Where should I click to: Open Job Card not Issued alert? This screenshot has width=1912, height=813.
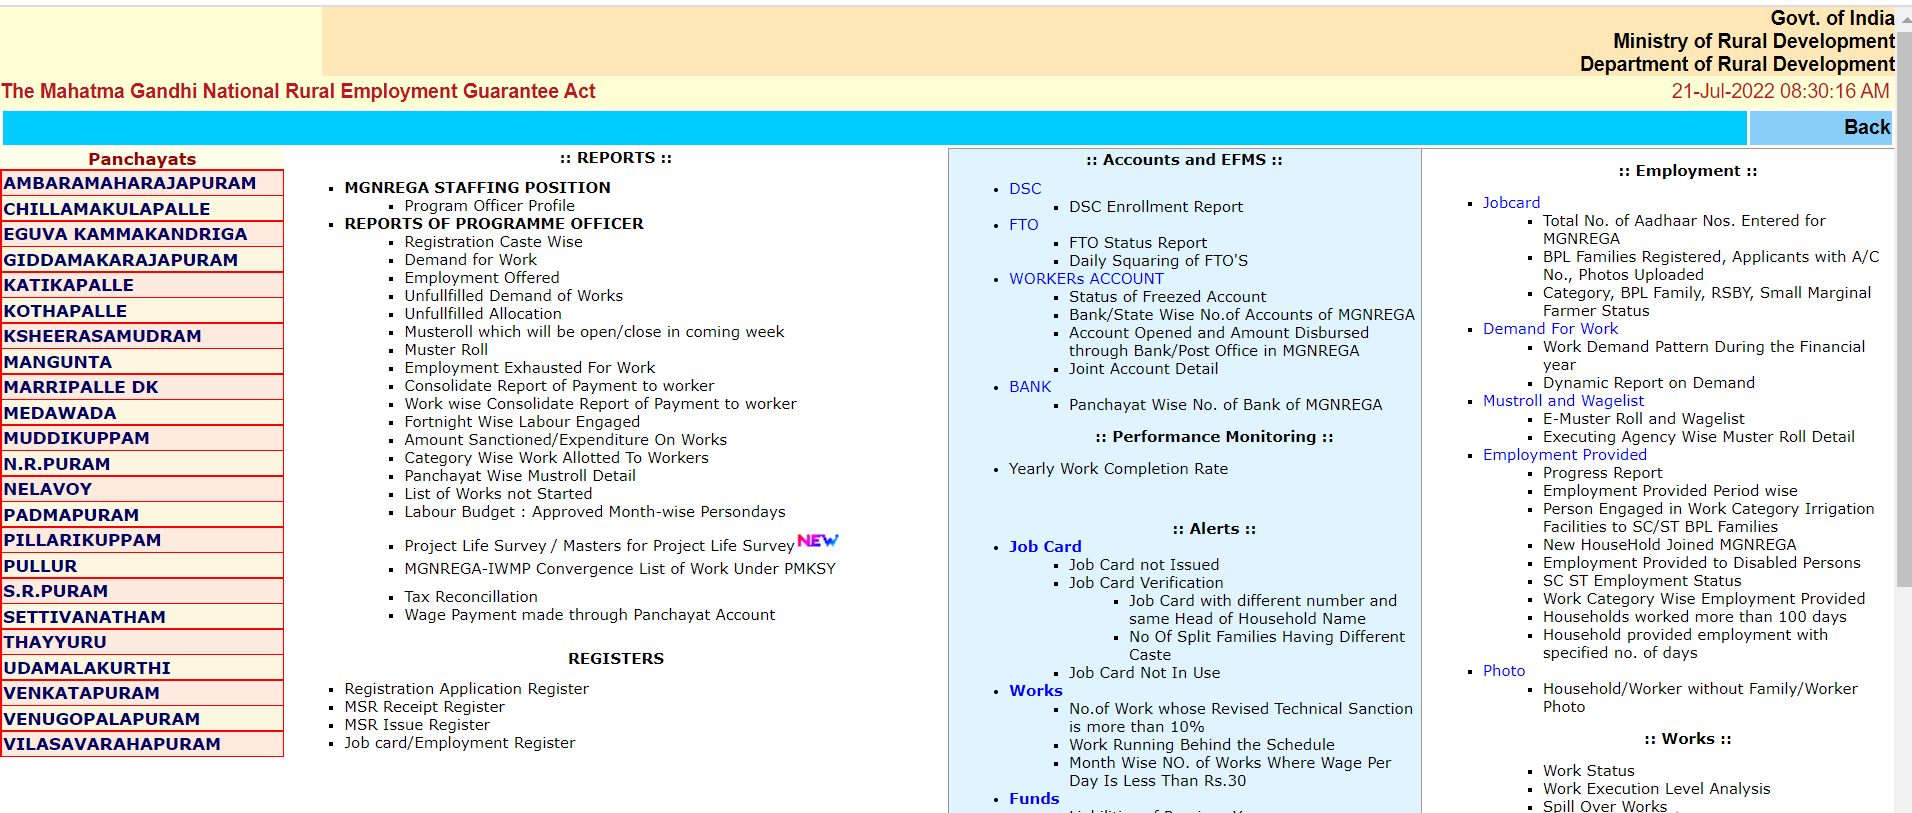pos(1144,565)
